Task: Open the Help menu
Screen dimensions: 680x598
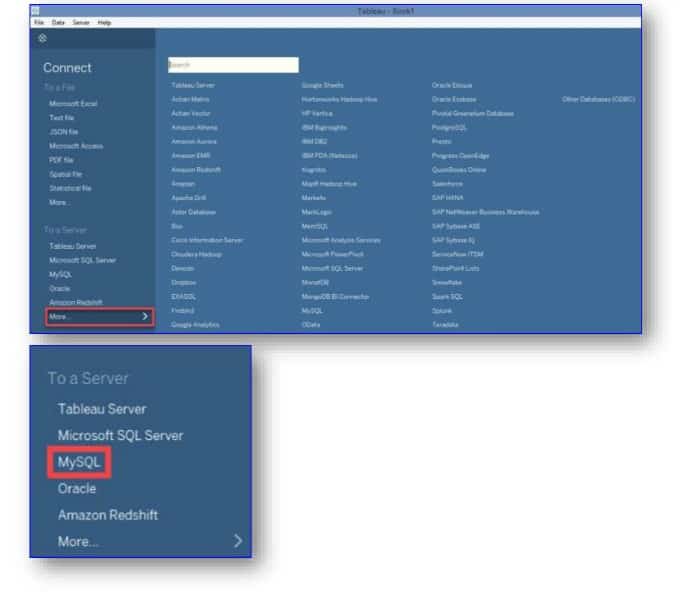Action: [x=104, y=23]
